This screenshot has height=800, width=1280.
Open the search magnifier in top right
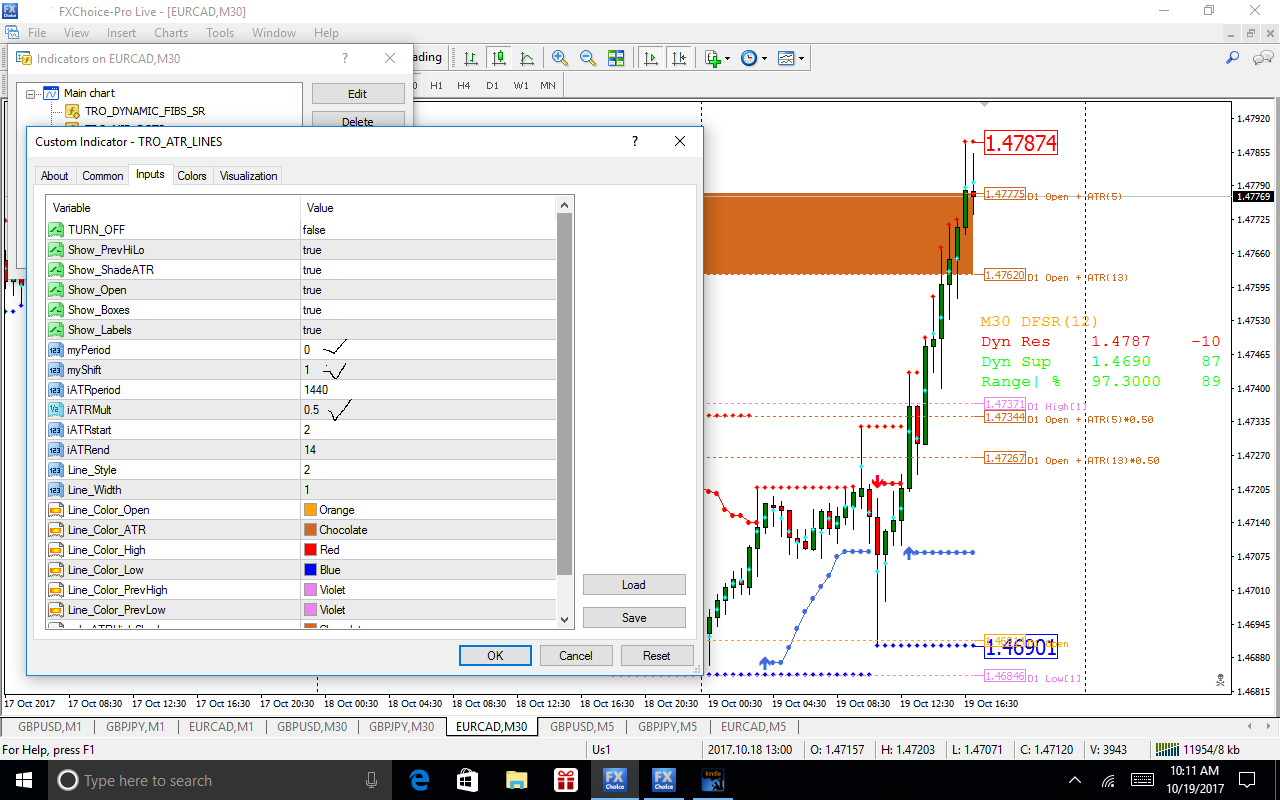pos(1233,58)
